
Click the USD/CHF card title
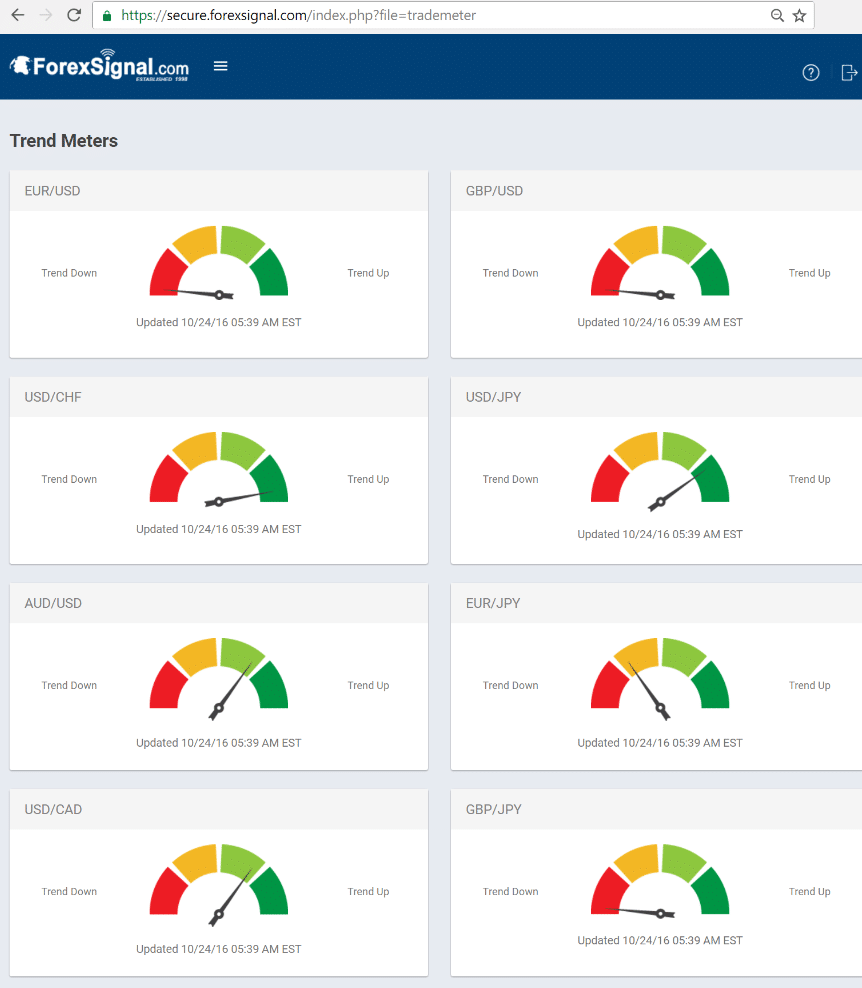coord(53,397)
